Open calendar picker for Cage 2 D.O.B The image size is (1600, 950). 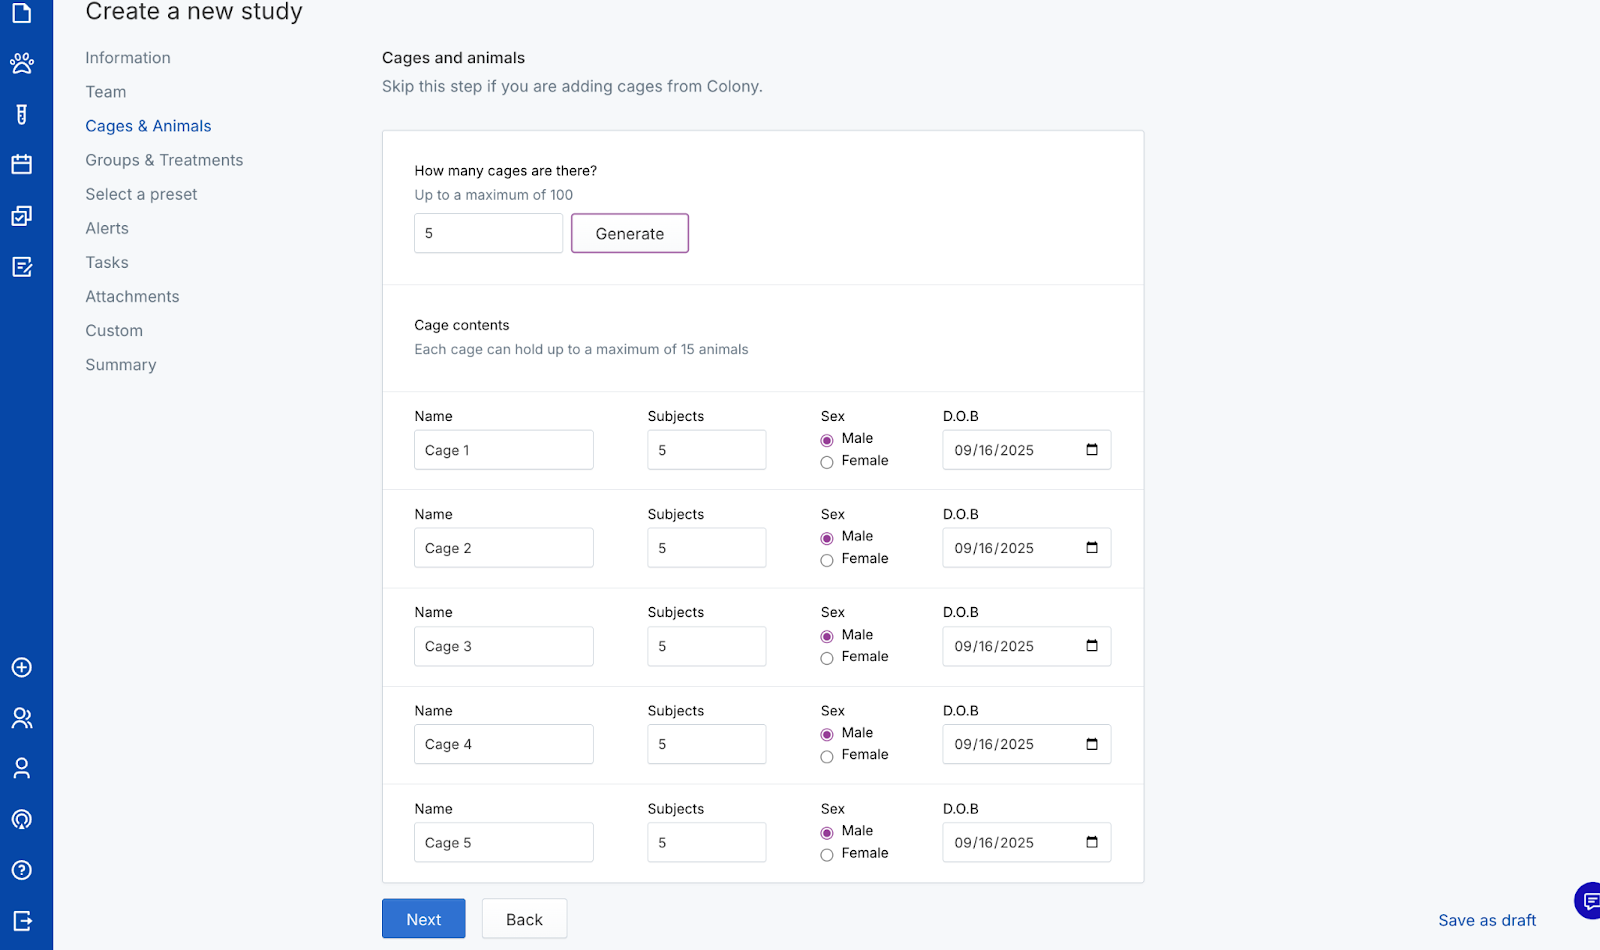click(1092, 548)
